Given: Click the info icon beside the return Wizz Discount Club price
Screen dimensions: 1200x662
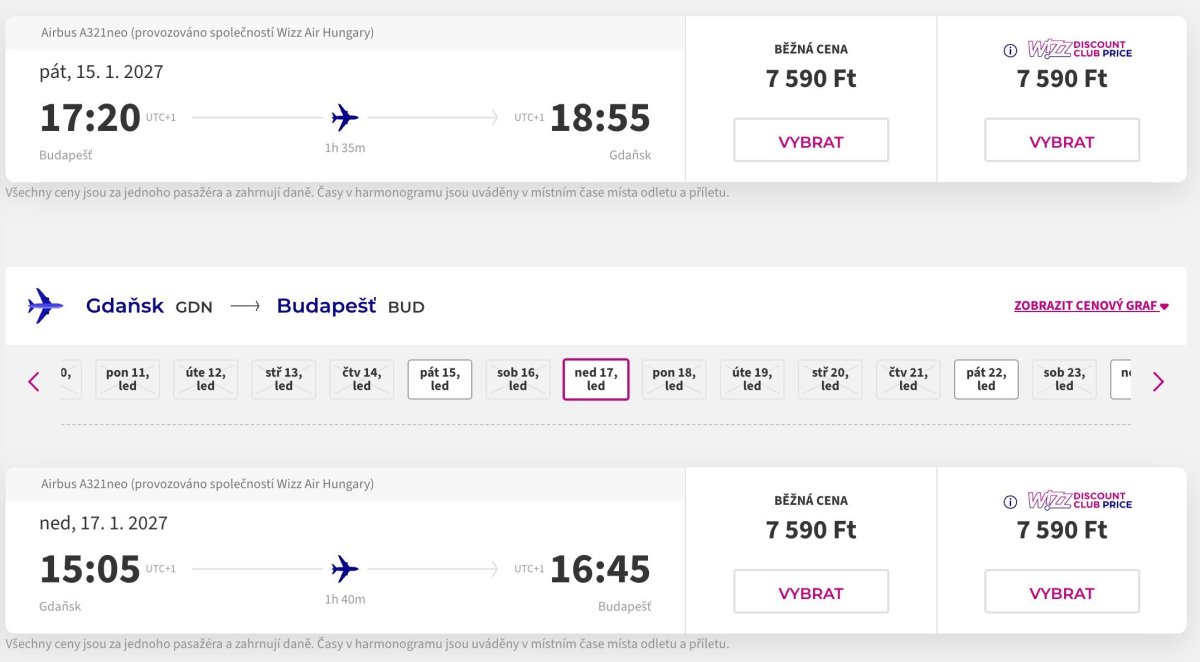Looking at the screenshot, I should (x=1010, y=501).
